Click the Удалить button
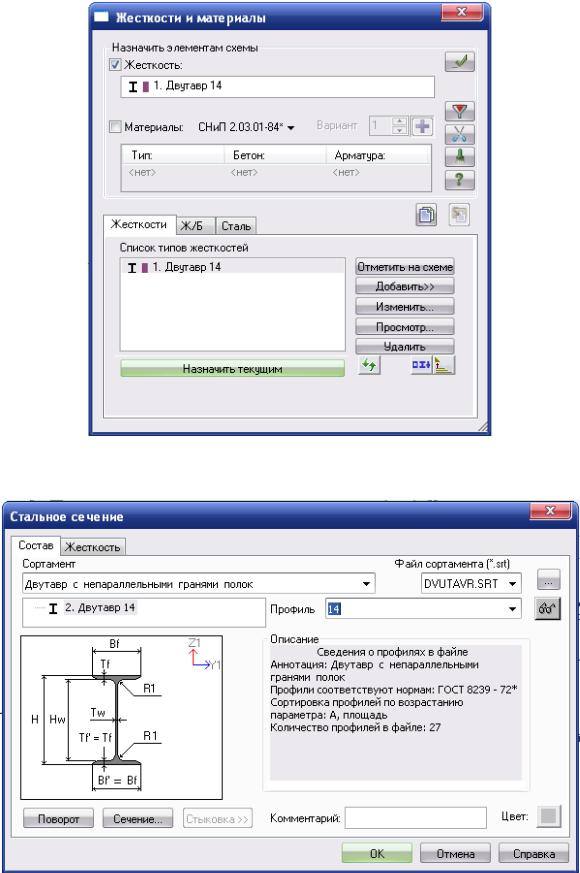Screen dimensions: 580x873 tap(405, 347)
